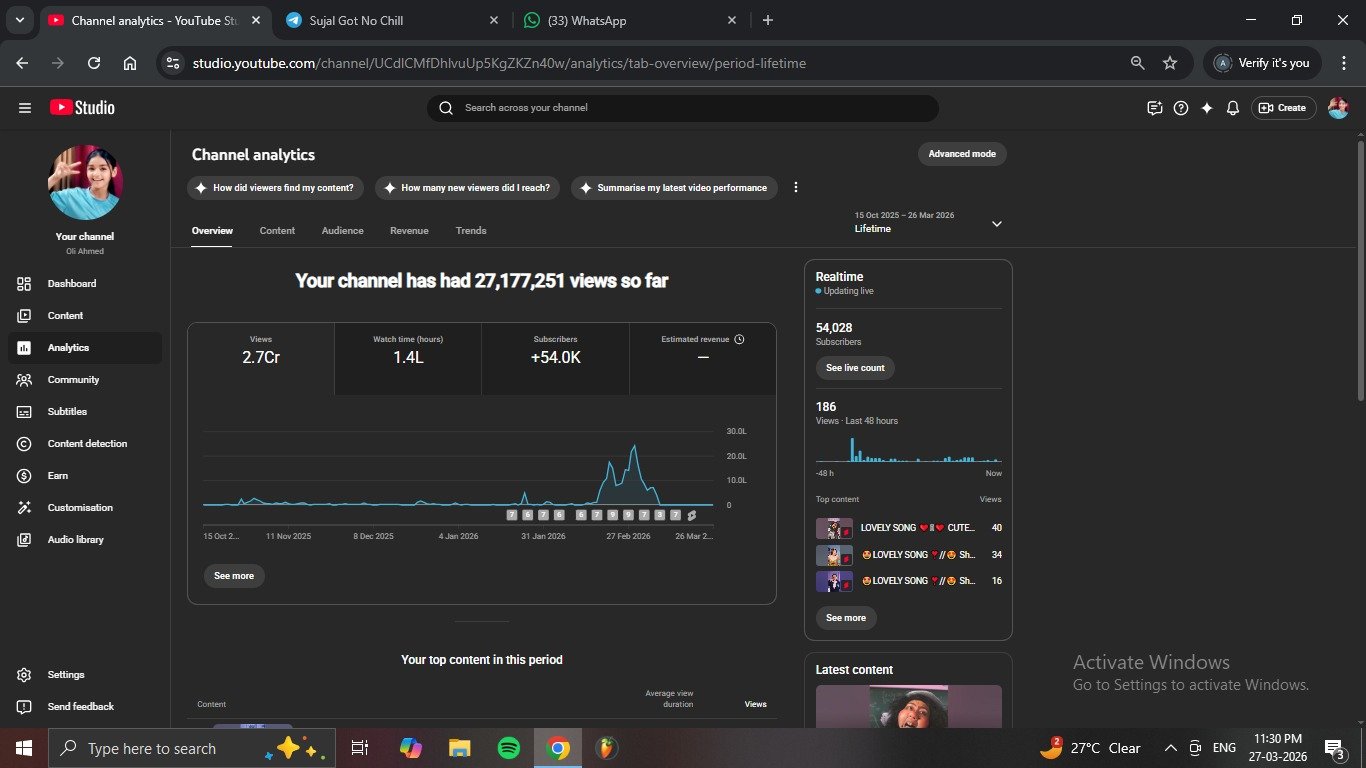This screenshot has width=1366, height=768.
Task: Click the notifications bell icon
Action: pyautogui.click(x=1233, y=108)
